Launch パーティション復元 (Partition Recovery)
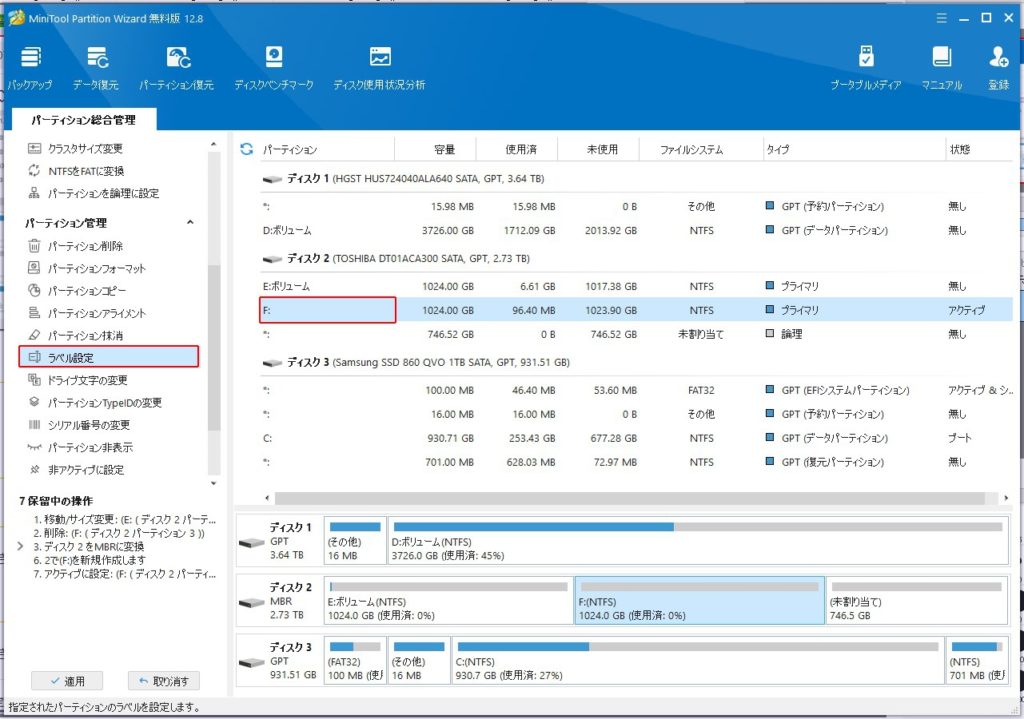This screenshot has width=1024, height=719. point(176,59)
